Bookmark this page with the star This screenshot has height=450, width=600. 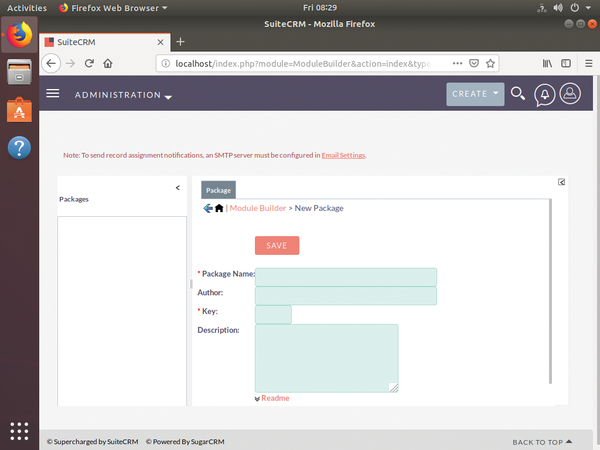[490, 64]
